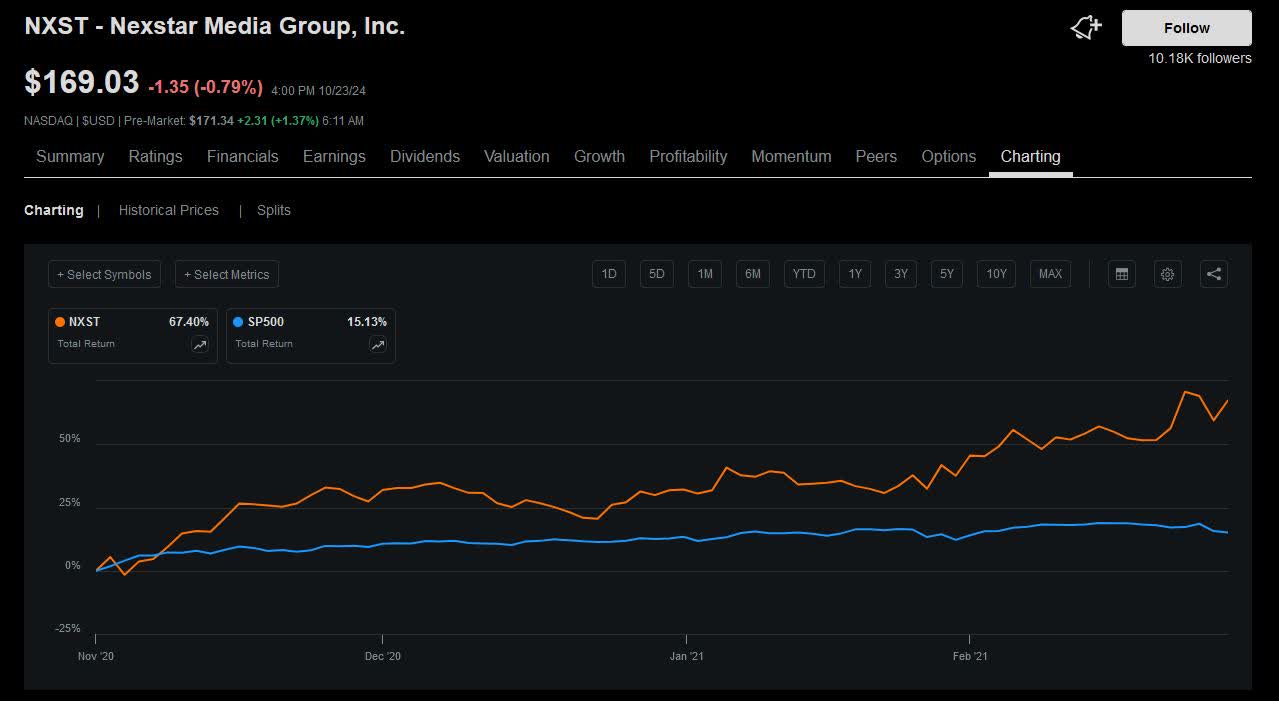Open the Historical Prices view
The image size is (1279, 701).
coord(168,210)
